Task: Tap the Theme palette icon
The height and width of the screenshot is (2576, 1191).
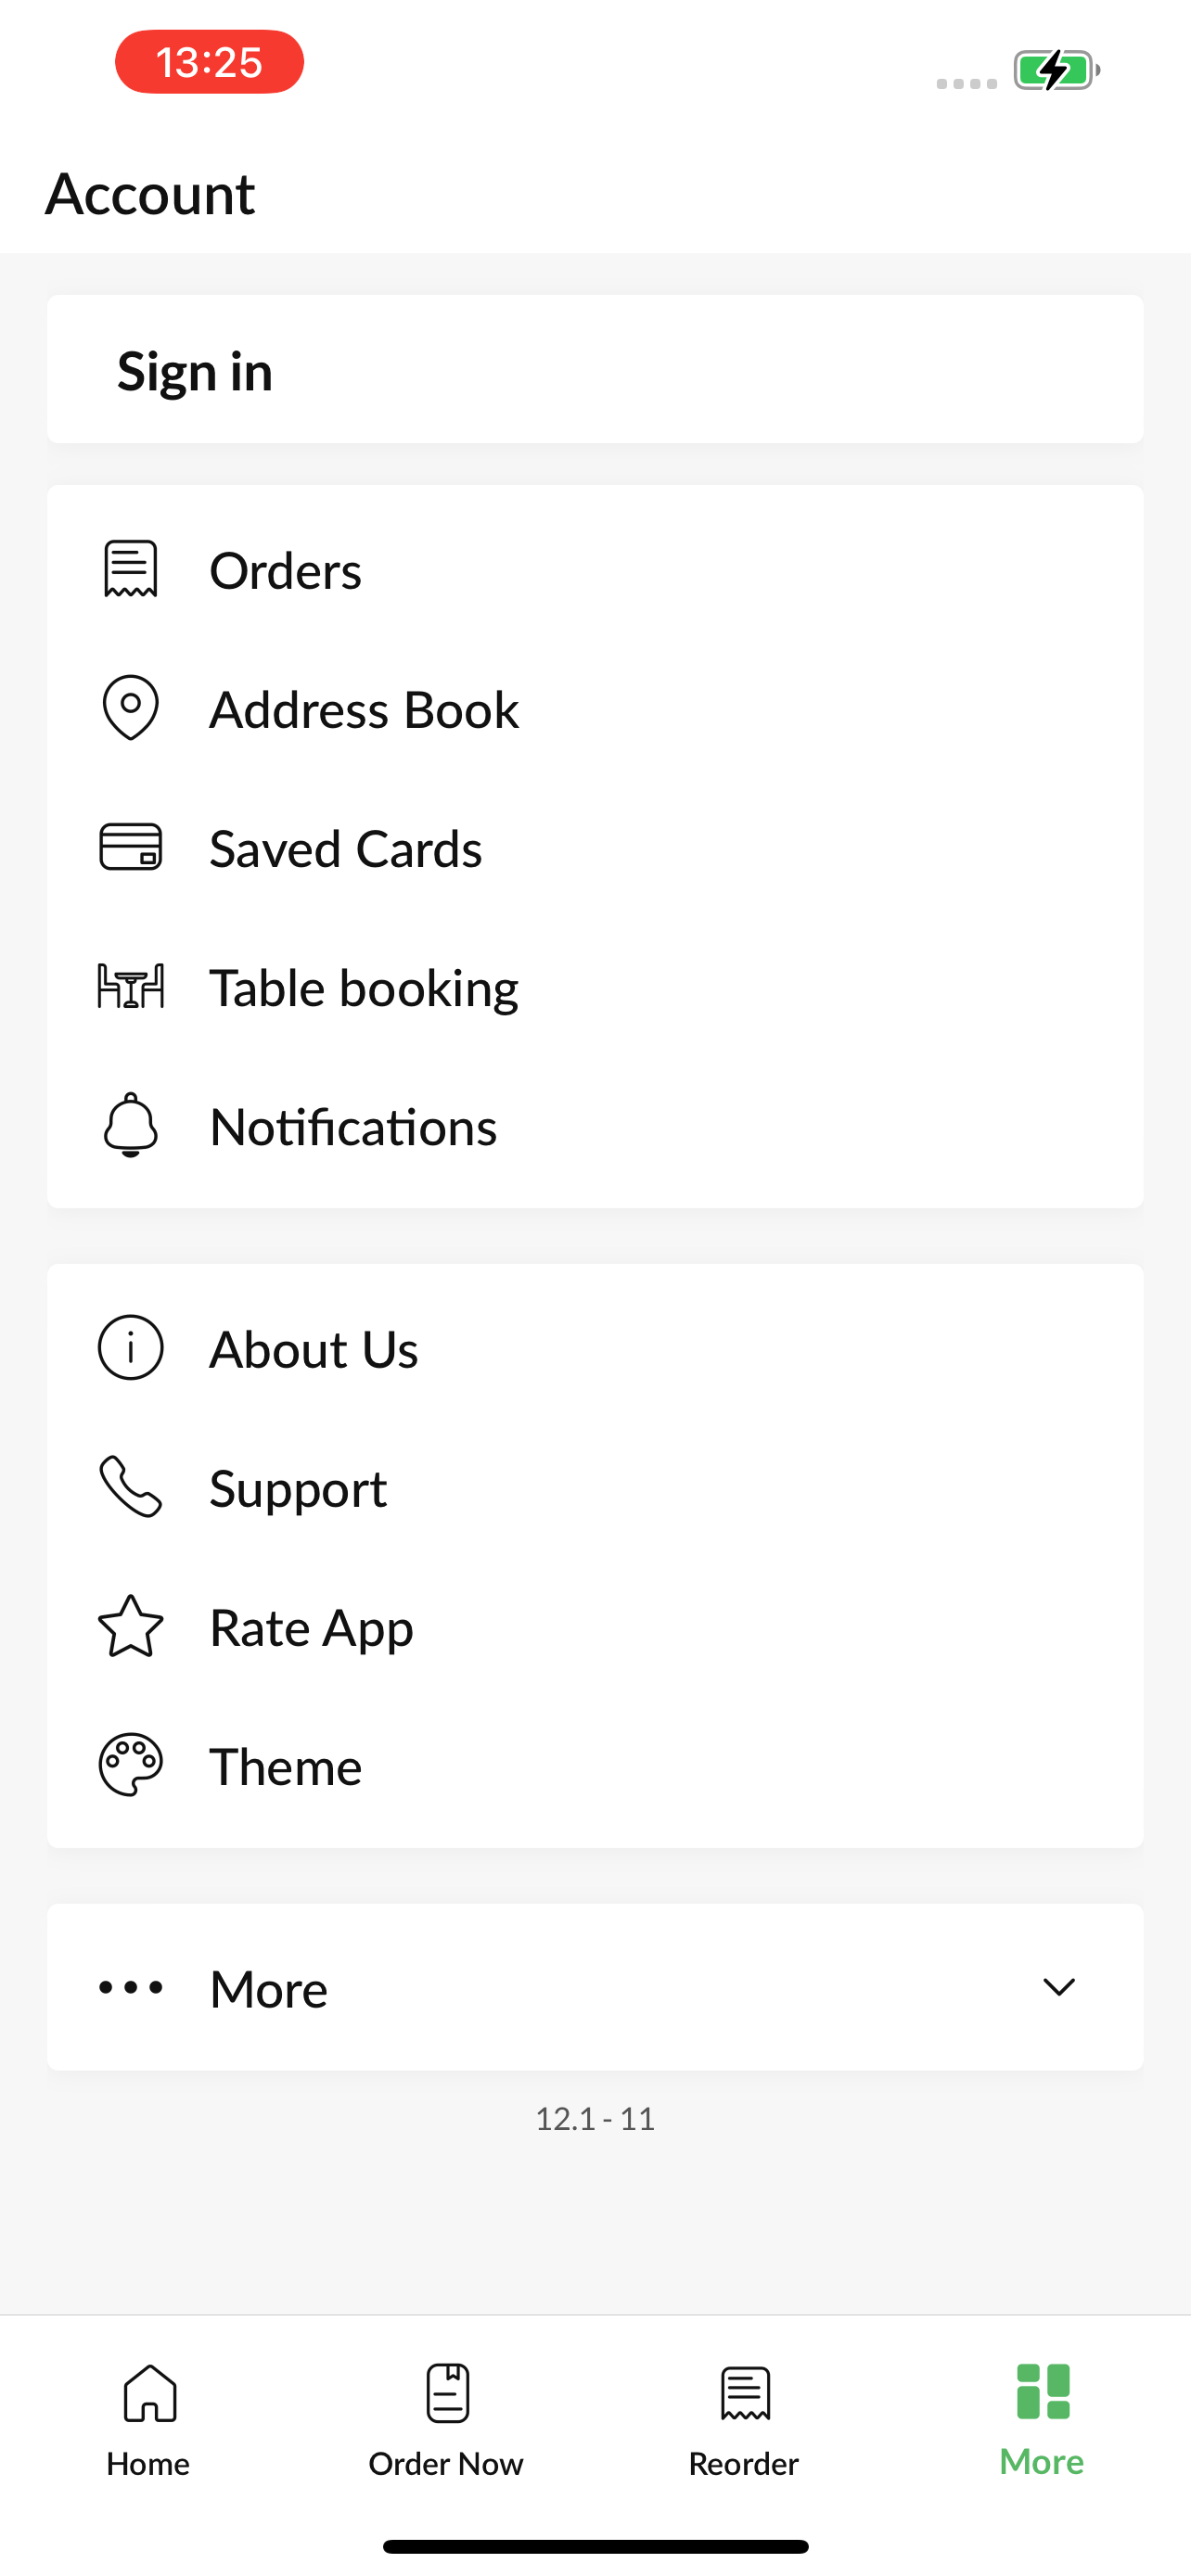Action: tap(131, 1764)
